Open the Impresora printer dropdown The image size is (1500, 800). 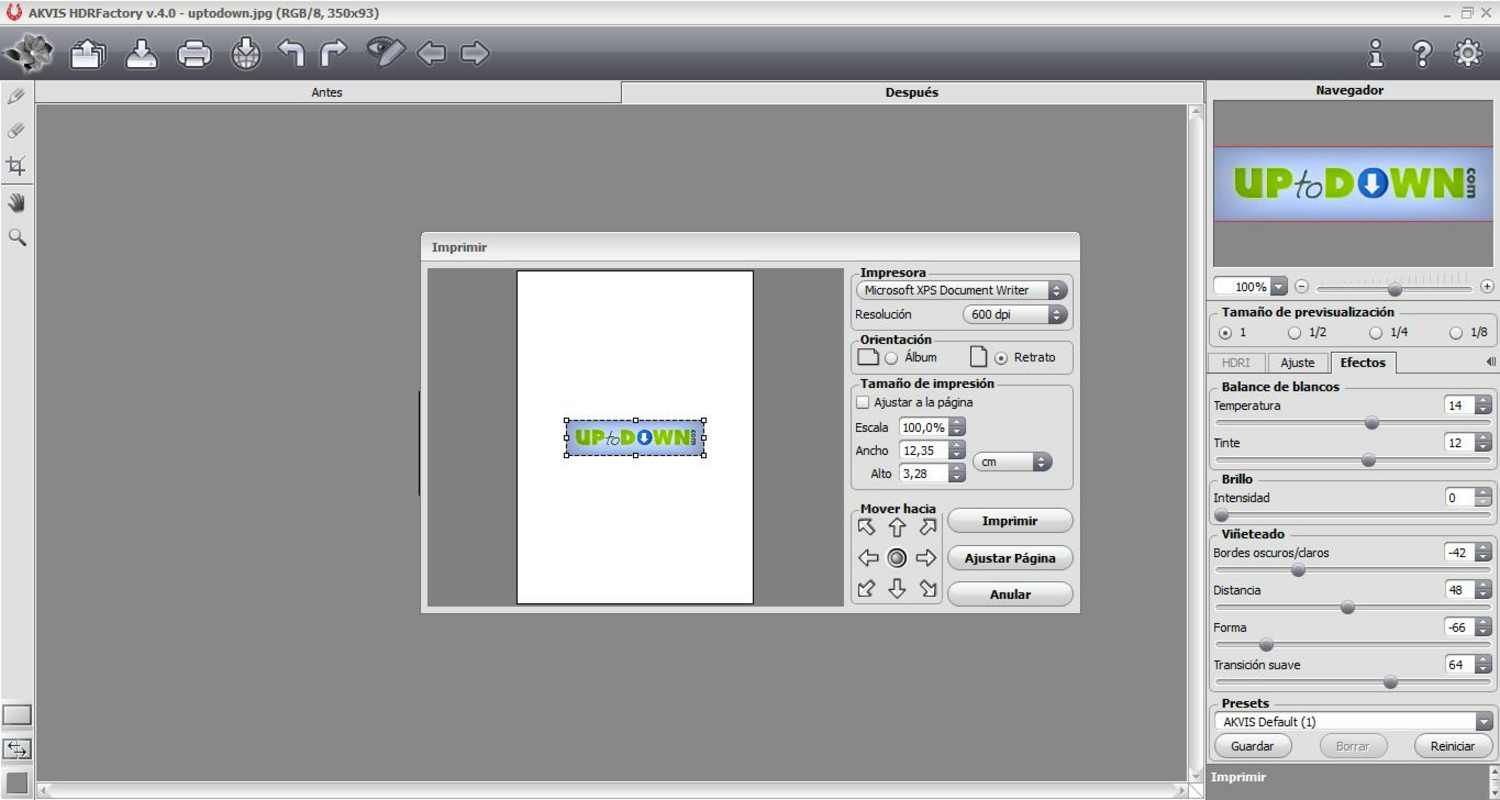pos(961,290)
